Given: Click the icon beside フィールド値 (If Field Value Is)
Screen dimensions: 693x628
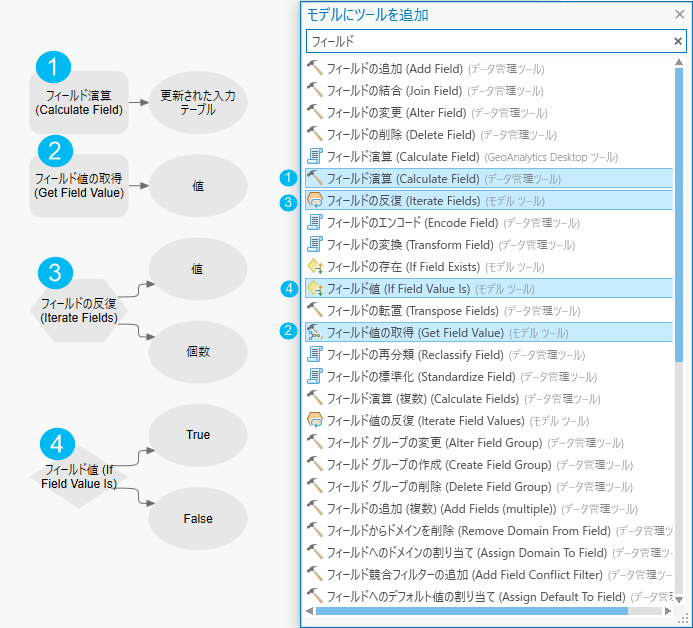Looking at the screenshot, I should coord(315,289).
